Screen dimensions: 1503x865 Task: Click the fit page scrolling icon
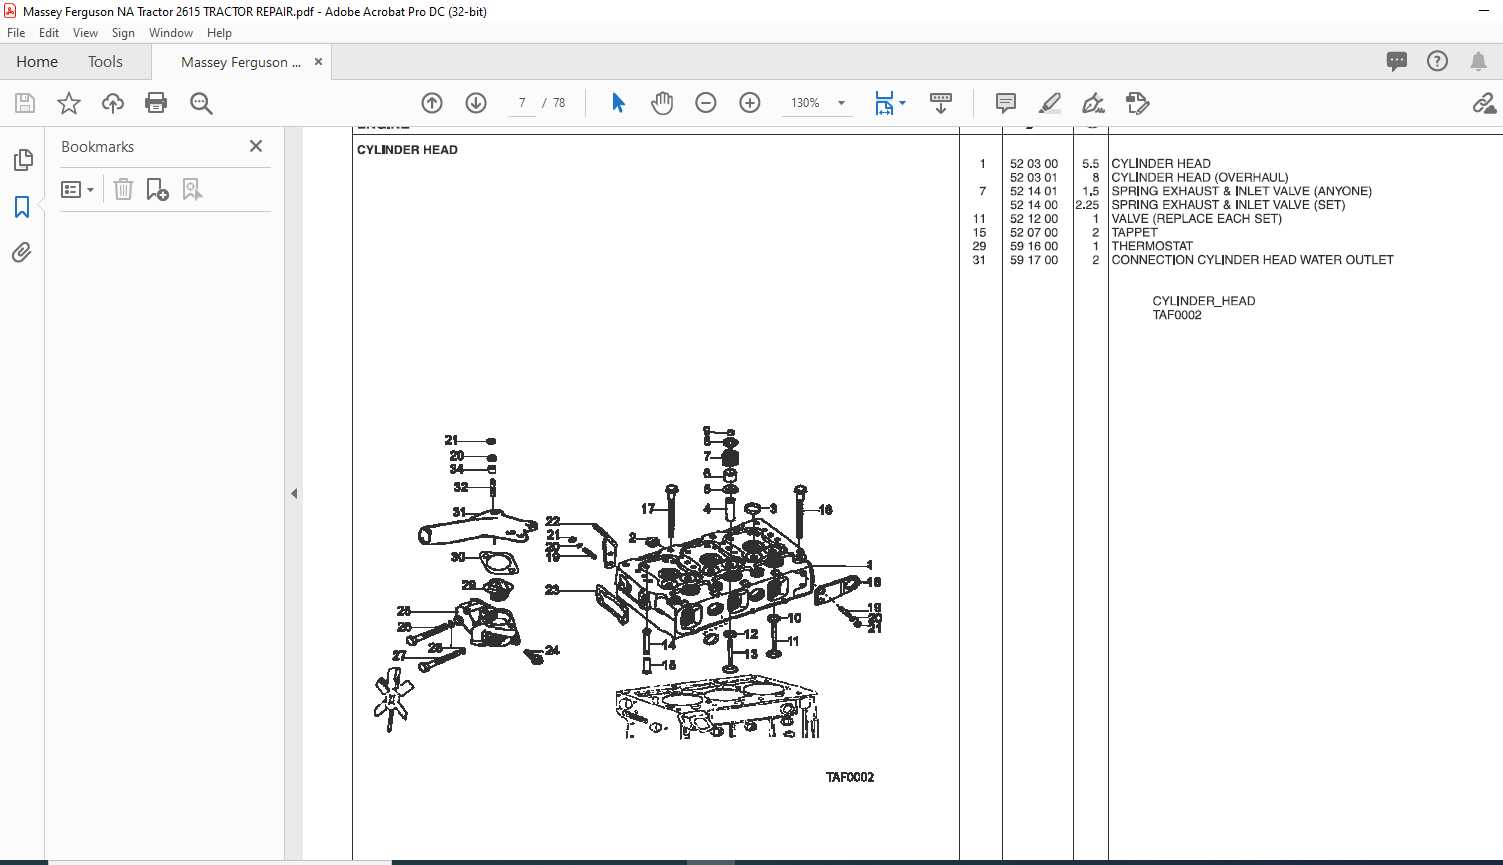(x=884, y=103)
